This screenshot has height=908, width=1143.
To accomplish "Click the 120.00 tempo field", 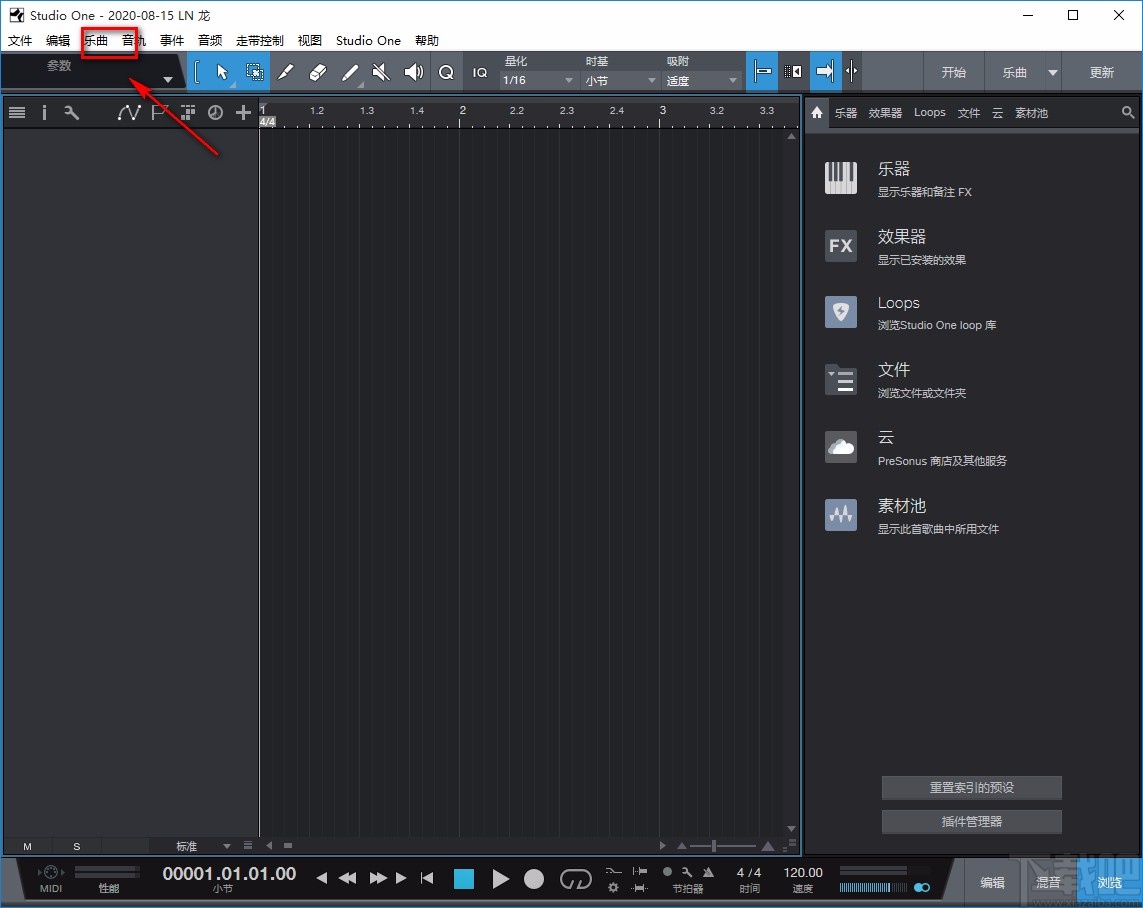I will pyautogui.click(x=803, y=872).
